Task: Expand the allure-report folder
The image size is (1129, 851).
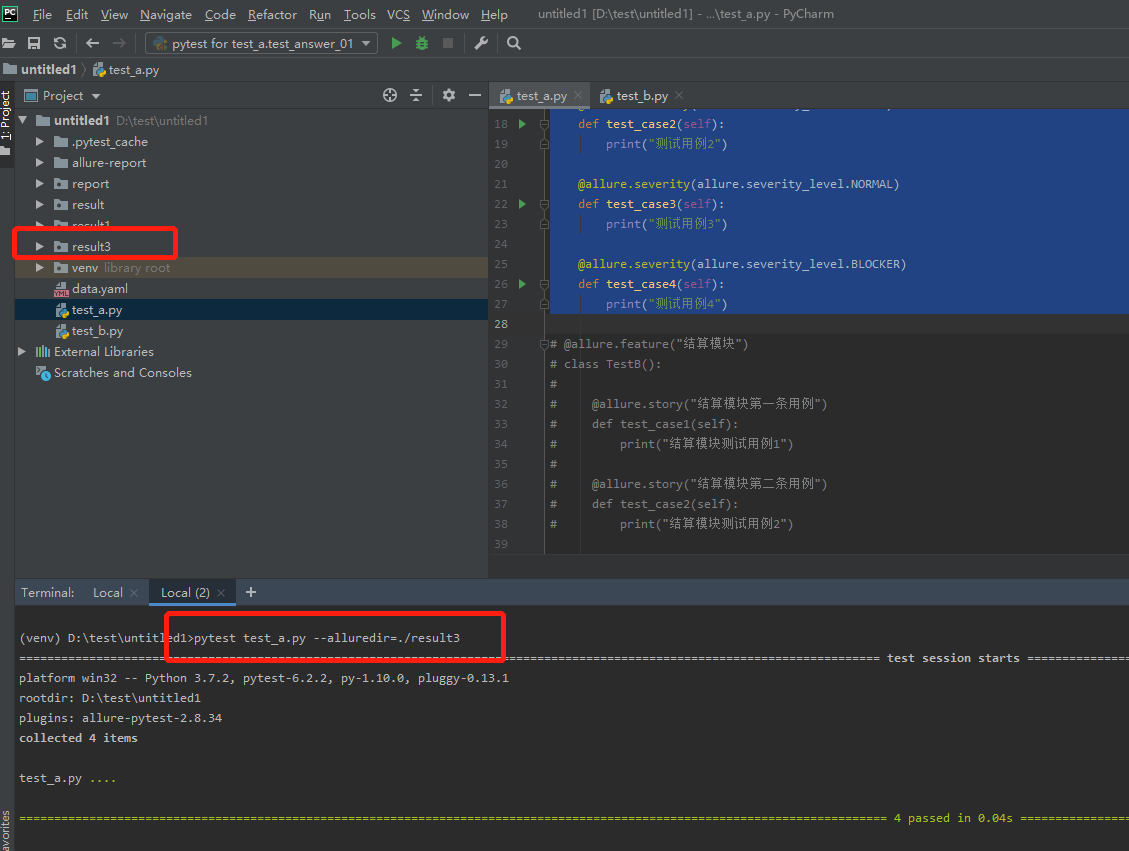Action: tap(40, 163)
